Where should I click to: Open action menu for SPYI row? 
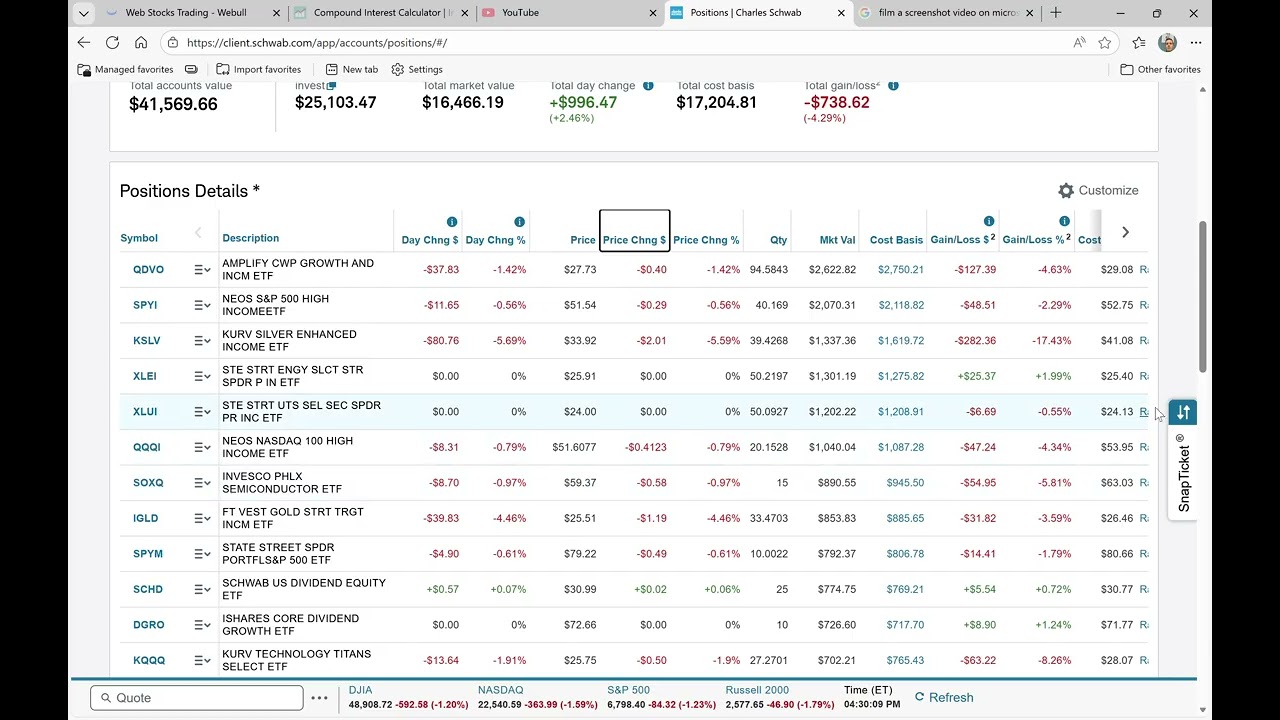pyautogui.click(x=202, y=305)
